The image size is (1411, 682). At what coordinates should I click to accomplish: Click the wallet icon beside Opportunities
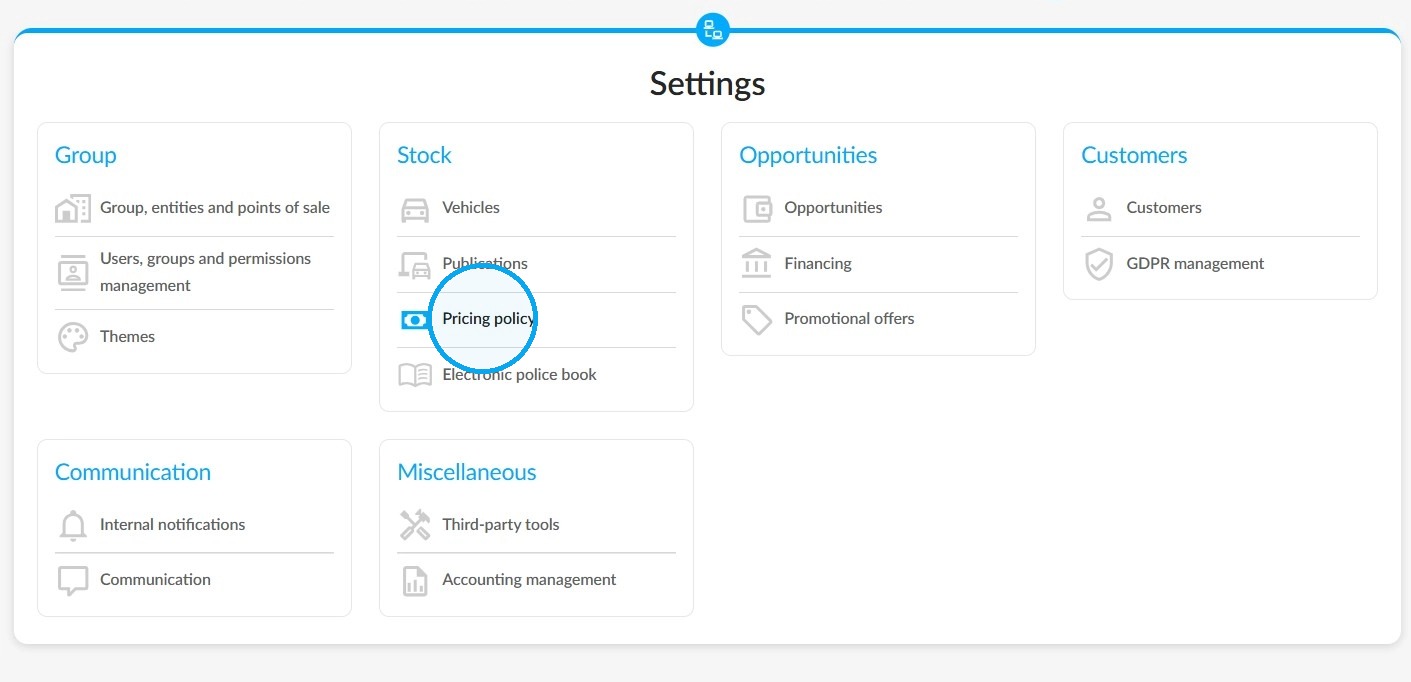757,209
